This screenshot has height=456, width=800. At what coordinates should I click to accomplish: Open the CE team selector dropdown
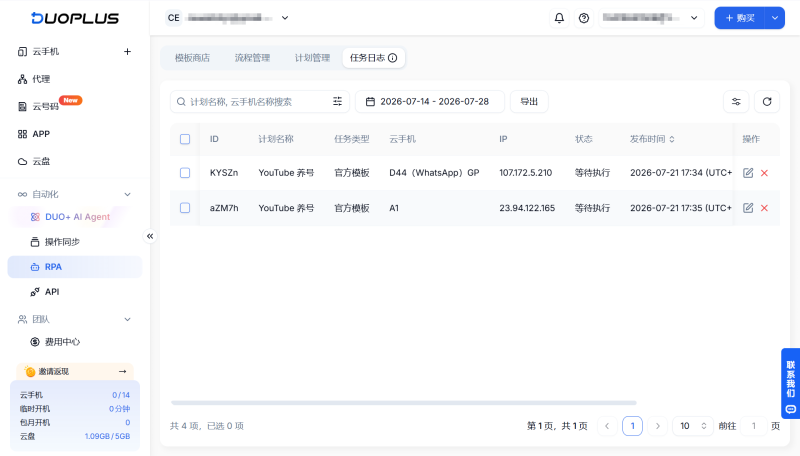228,18
